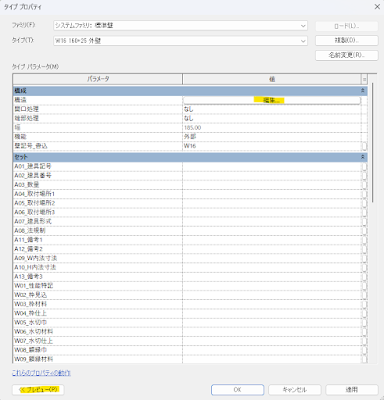Click the small button at the end of the A07 row
The image size is (384, 400).
(x=365, y=221)
